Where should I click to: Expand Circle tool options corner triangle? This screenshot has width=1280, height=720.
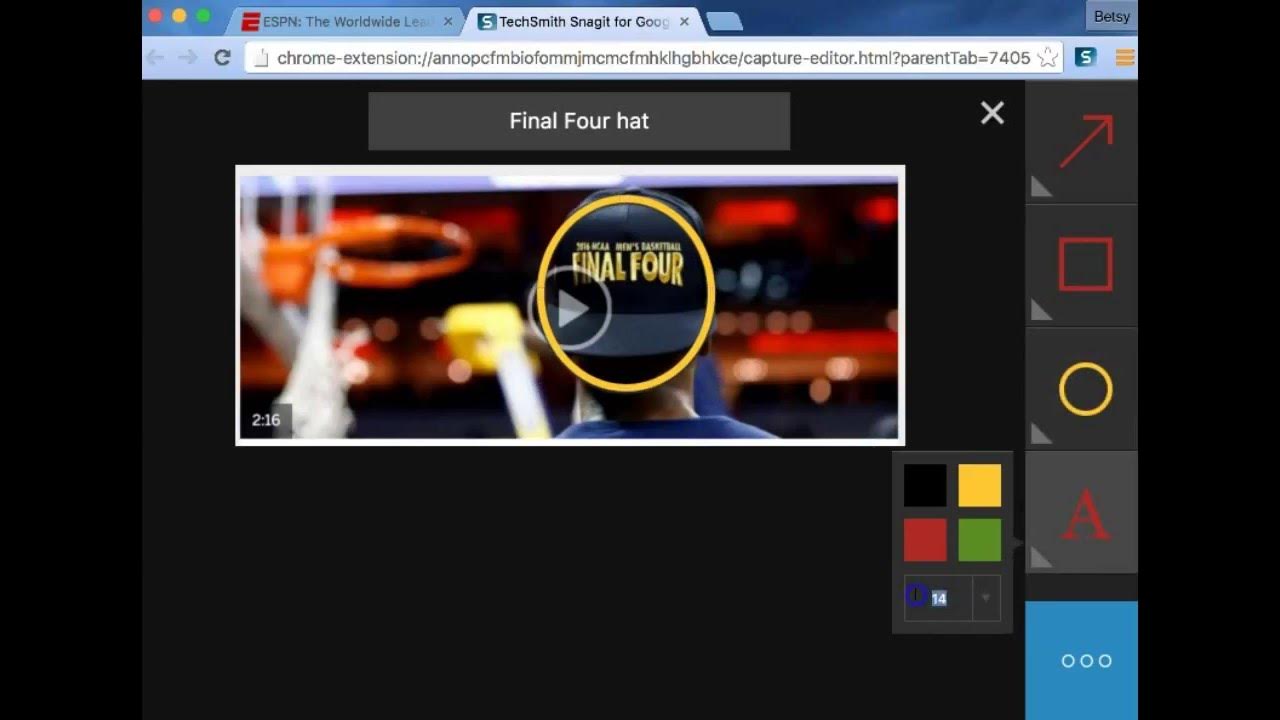point(1040,433)
